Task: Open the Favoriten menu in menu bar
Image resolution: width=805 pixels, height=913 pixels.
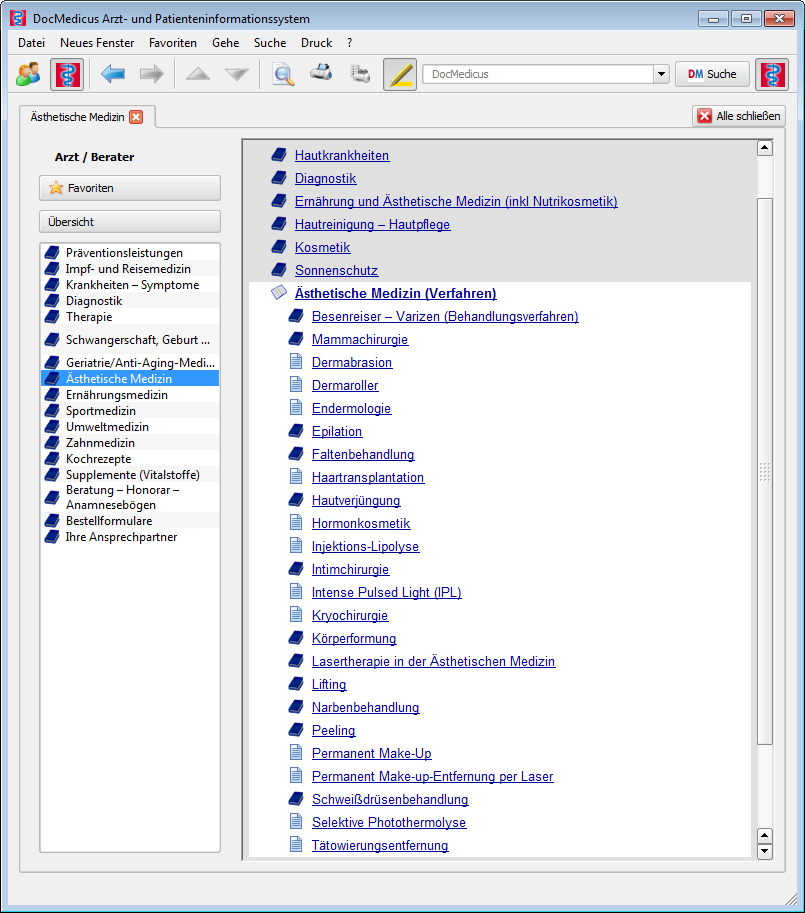Action: click(173, 43)
